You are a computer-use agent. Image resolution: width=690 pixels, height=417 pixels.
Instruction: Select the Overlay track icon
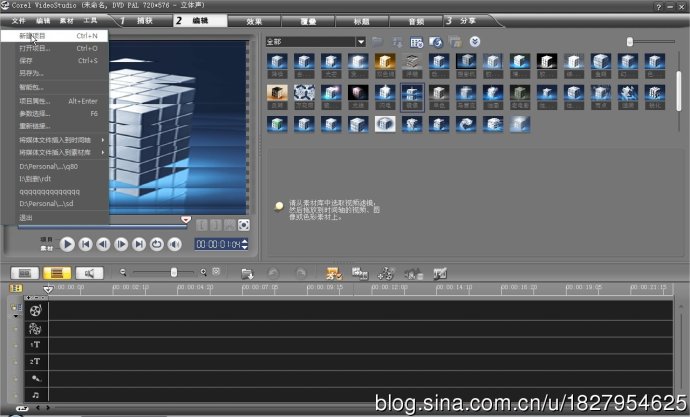35,329
